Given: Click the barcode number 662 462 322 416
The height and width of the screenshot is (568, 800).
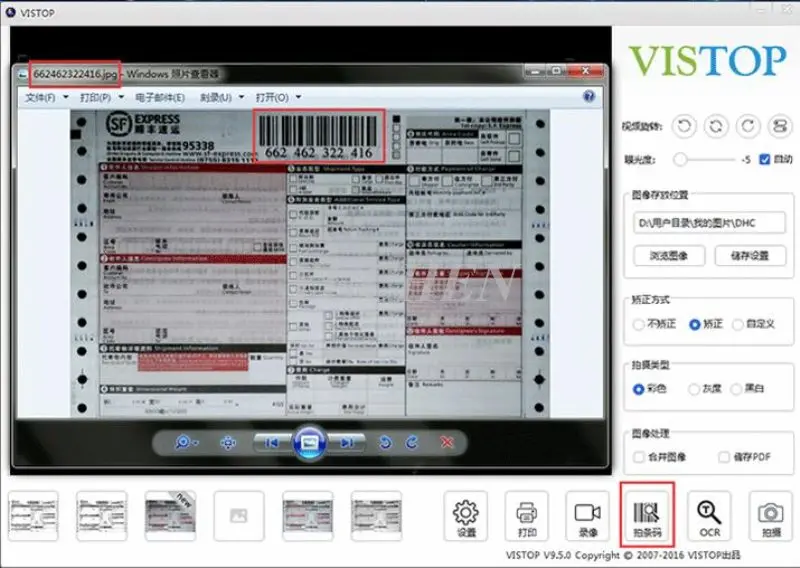Looking at the screenshot, I should (x=318, y=152).
